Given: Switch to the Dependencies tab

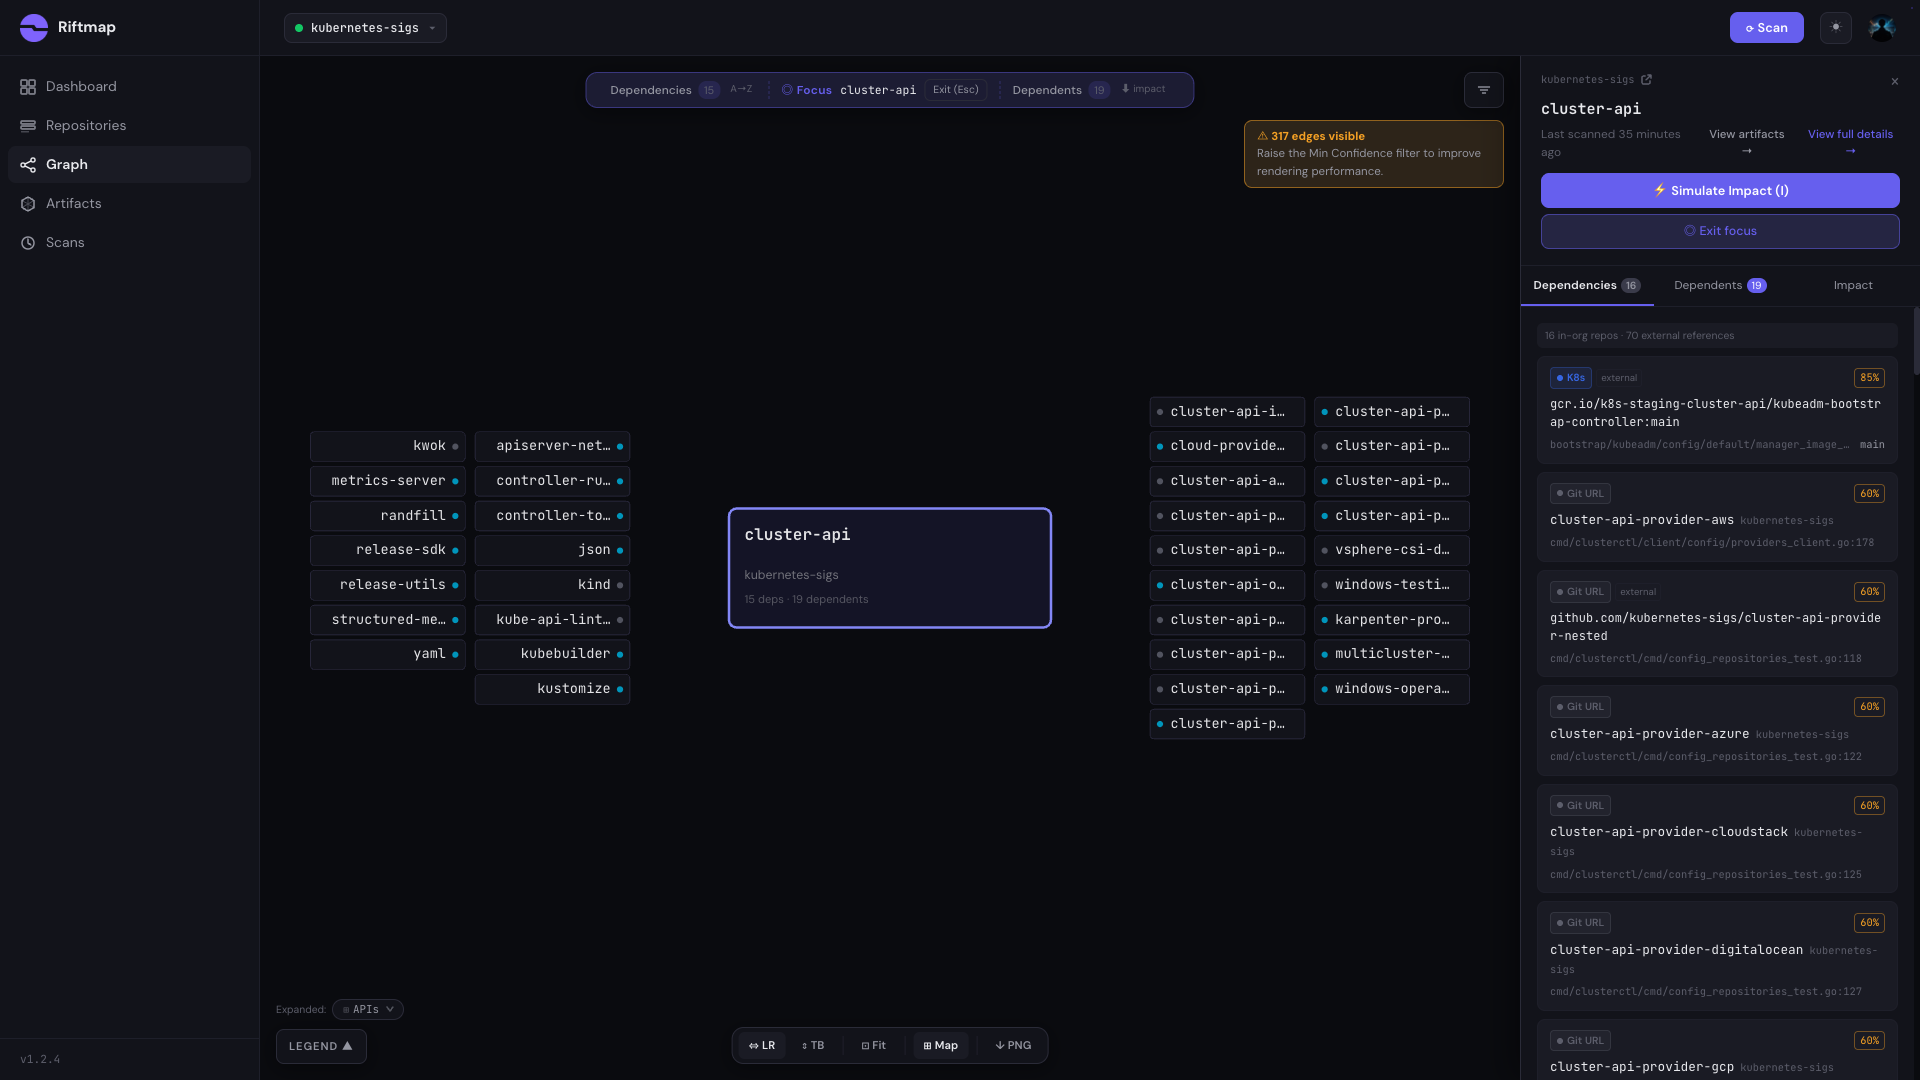Looking at the screenshot, I should tap(1586, 286).
